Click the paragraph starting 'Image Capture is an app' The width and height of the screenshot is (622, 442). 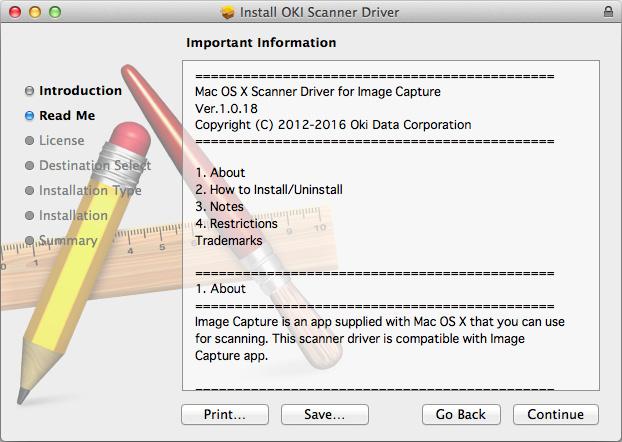(380, 338)
